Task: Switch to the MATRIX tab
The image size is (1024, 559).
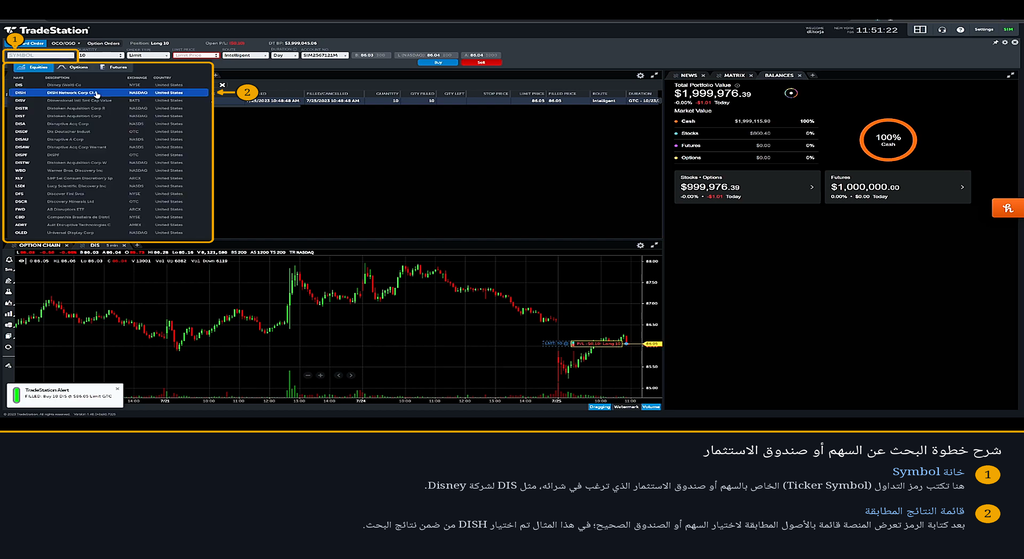Action: (x=733, y=75)
